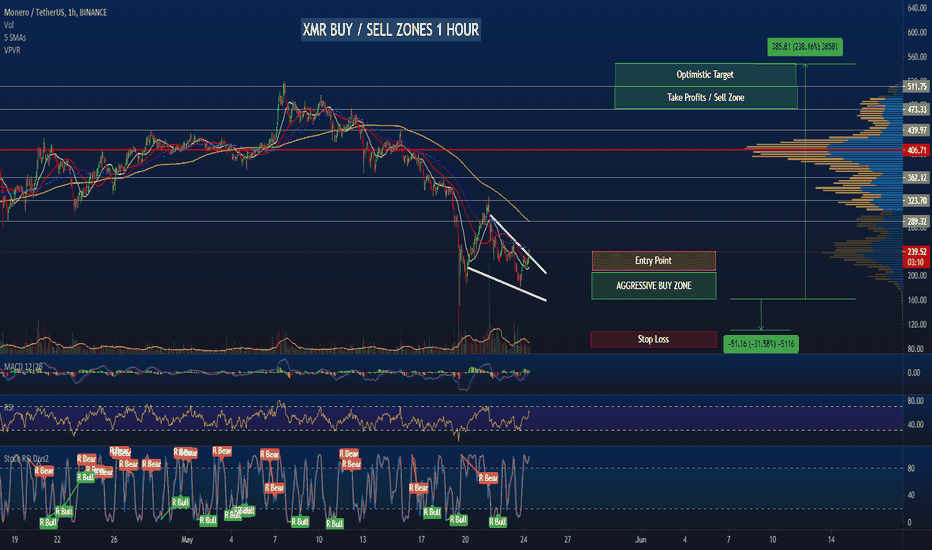The width and height of the screenshot is (932, 550).
Task: Click date '27' on the time axis
Action: coord(568,540)
